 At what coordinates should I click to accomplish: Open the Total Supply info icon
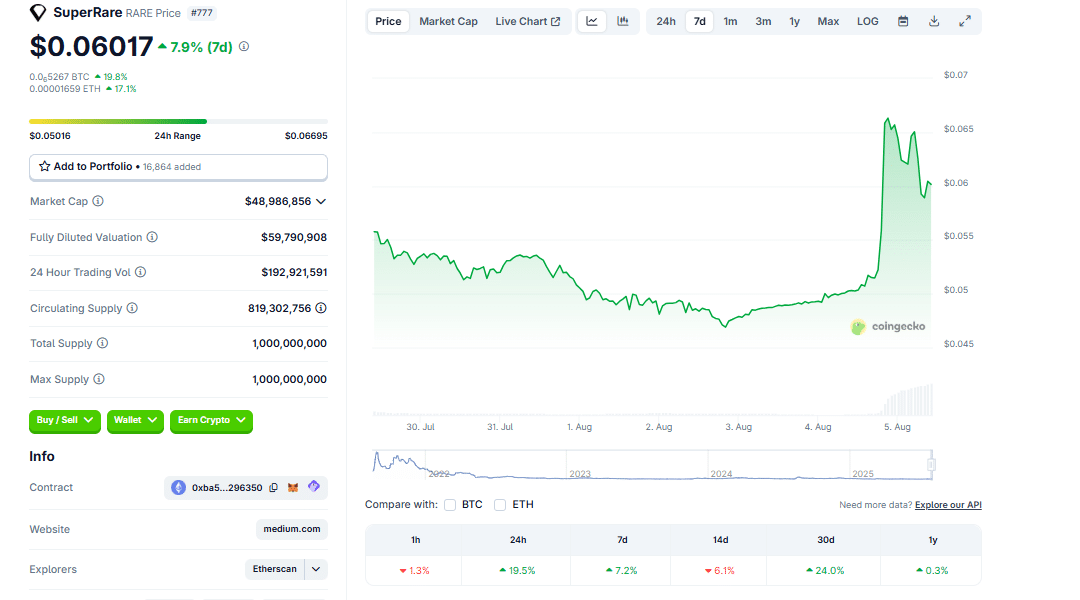[x=103, y=343]
